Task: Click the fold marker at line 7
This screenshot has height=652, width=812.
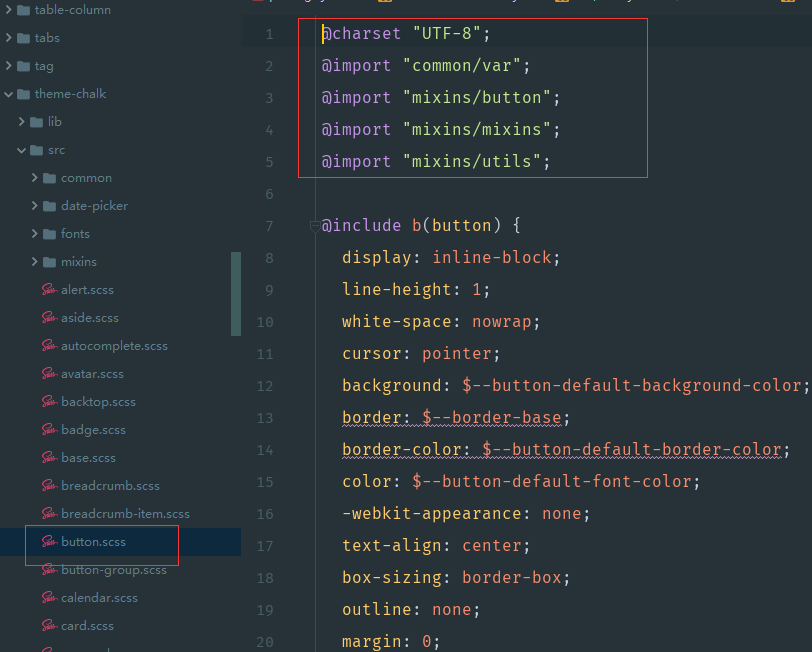Action: click(x=314, y=226)
